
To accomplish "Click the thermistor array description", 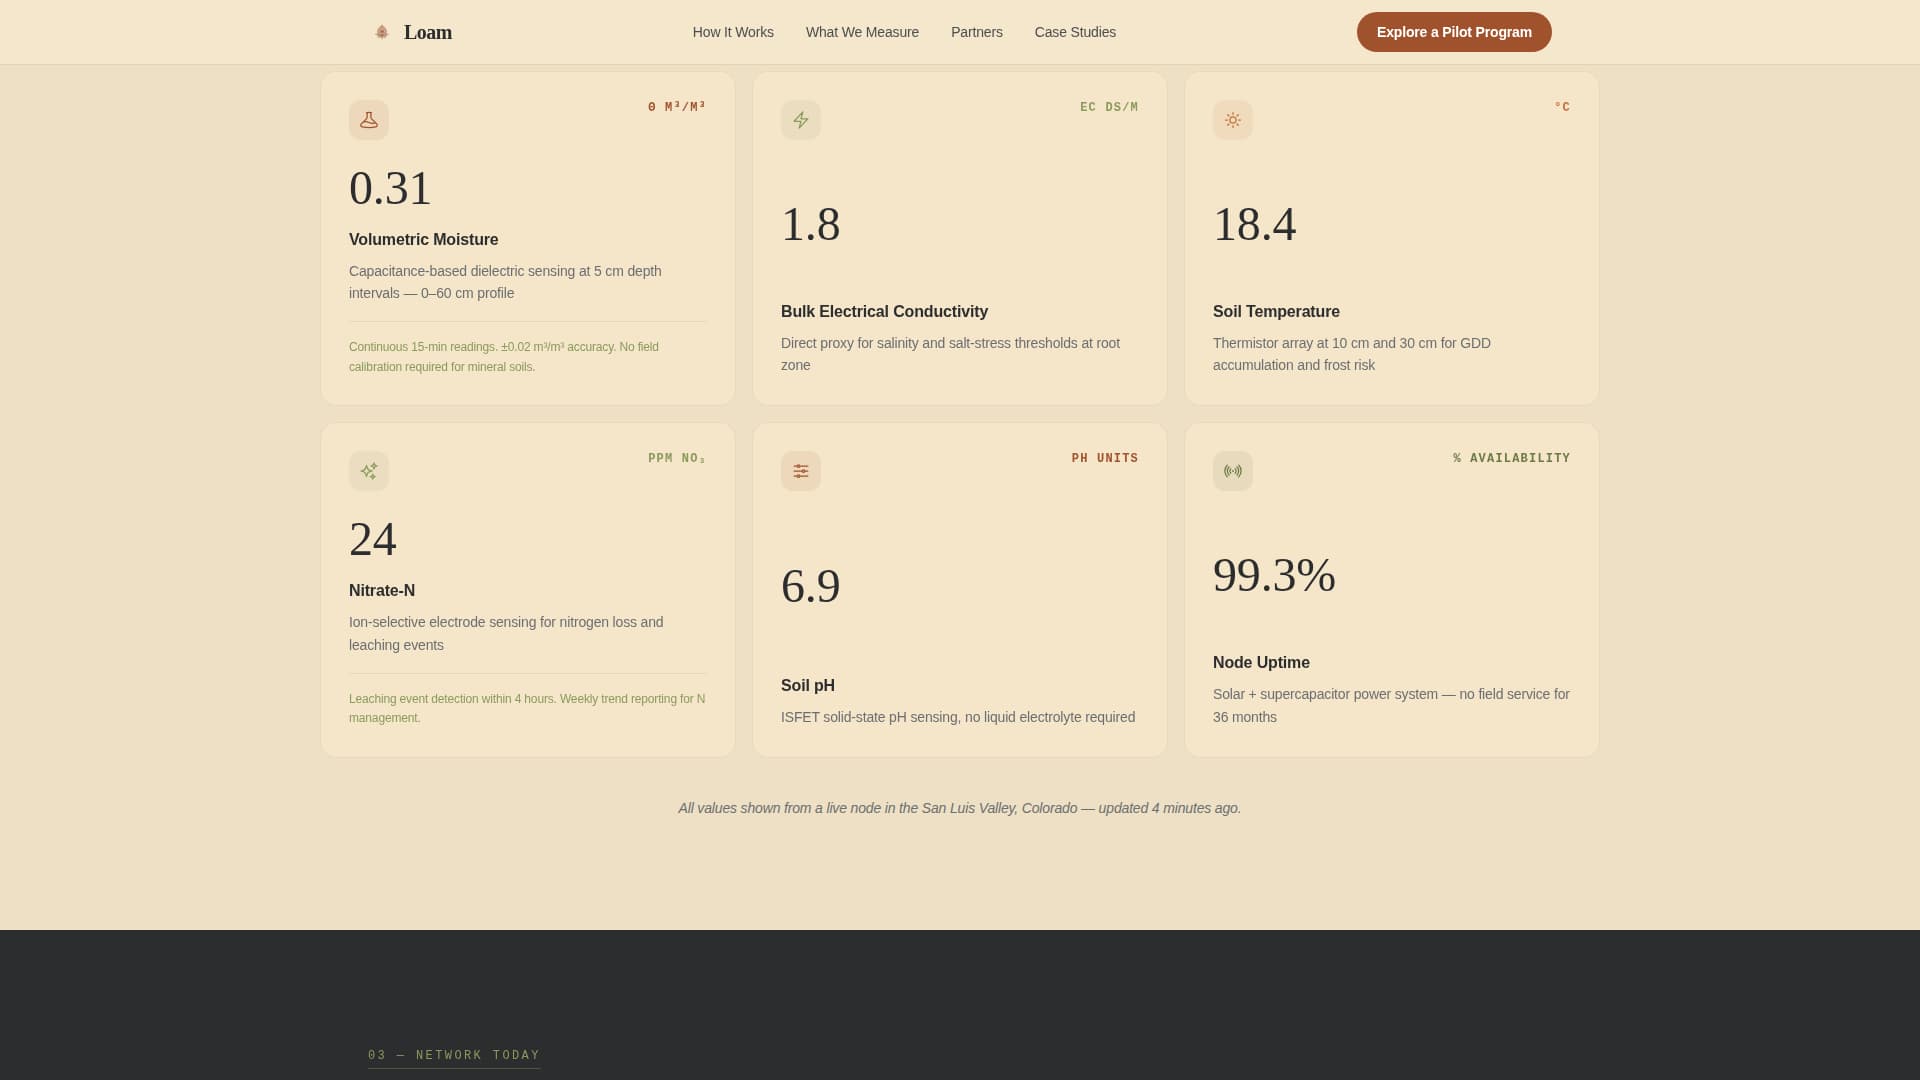I will (x=1352, y=354).
